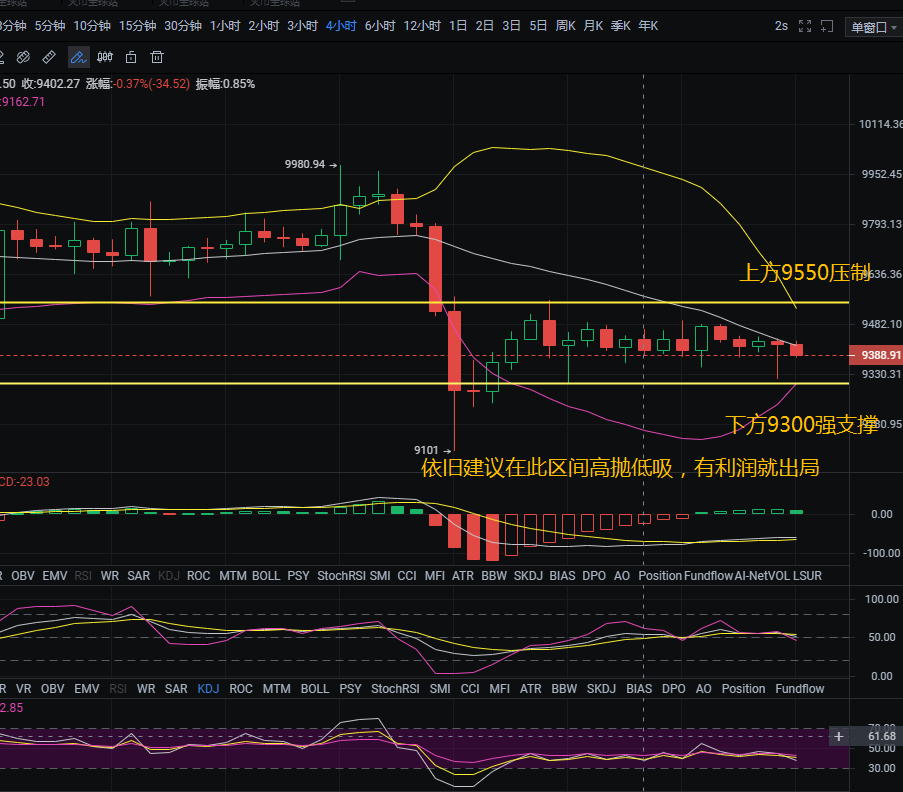Click the AI-NetVOL indicator label
The height and width of the screenshot is (792, 903).
click(x=762, y=576)
